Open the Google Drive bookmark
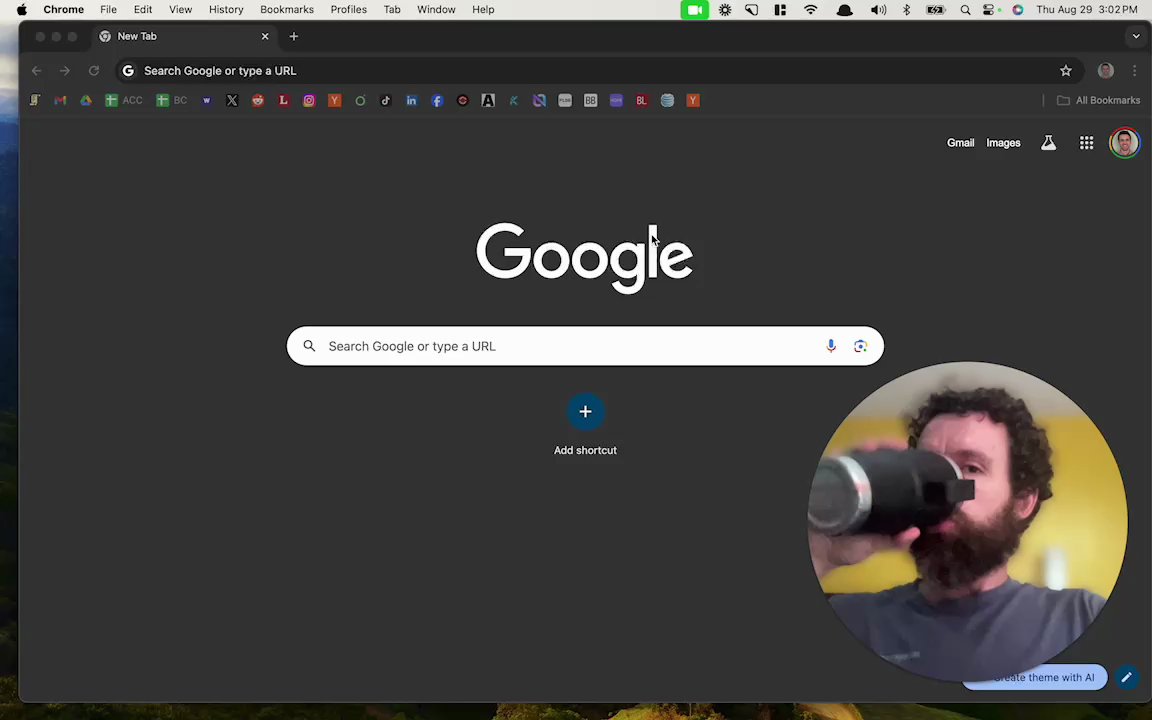1152x720 pixels. pos(86,101)
